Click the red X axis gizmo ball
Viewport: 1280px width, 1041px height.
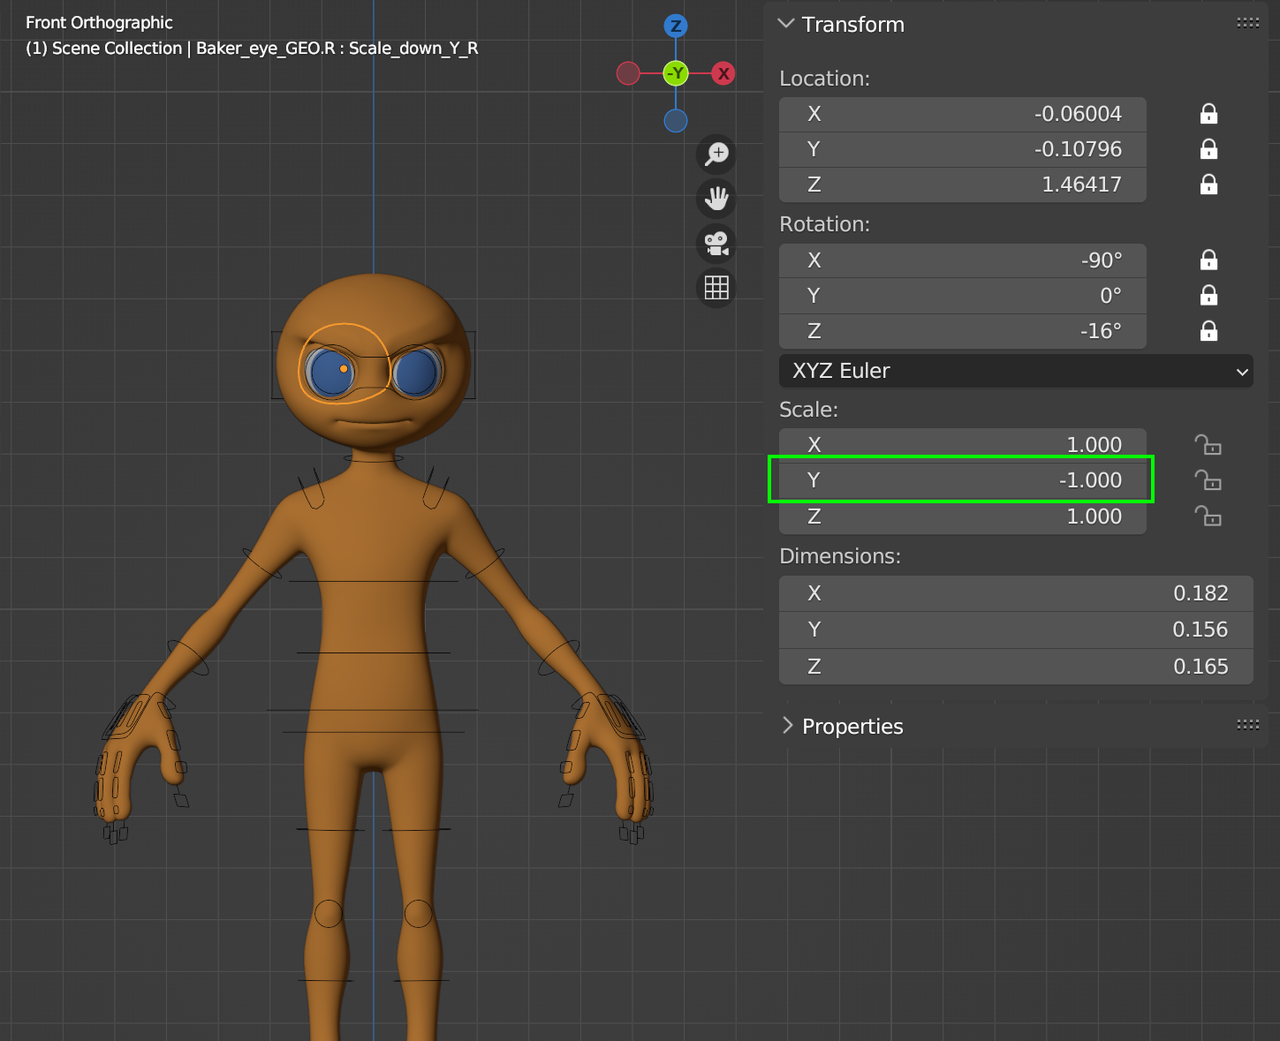(723, 73)
